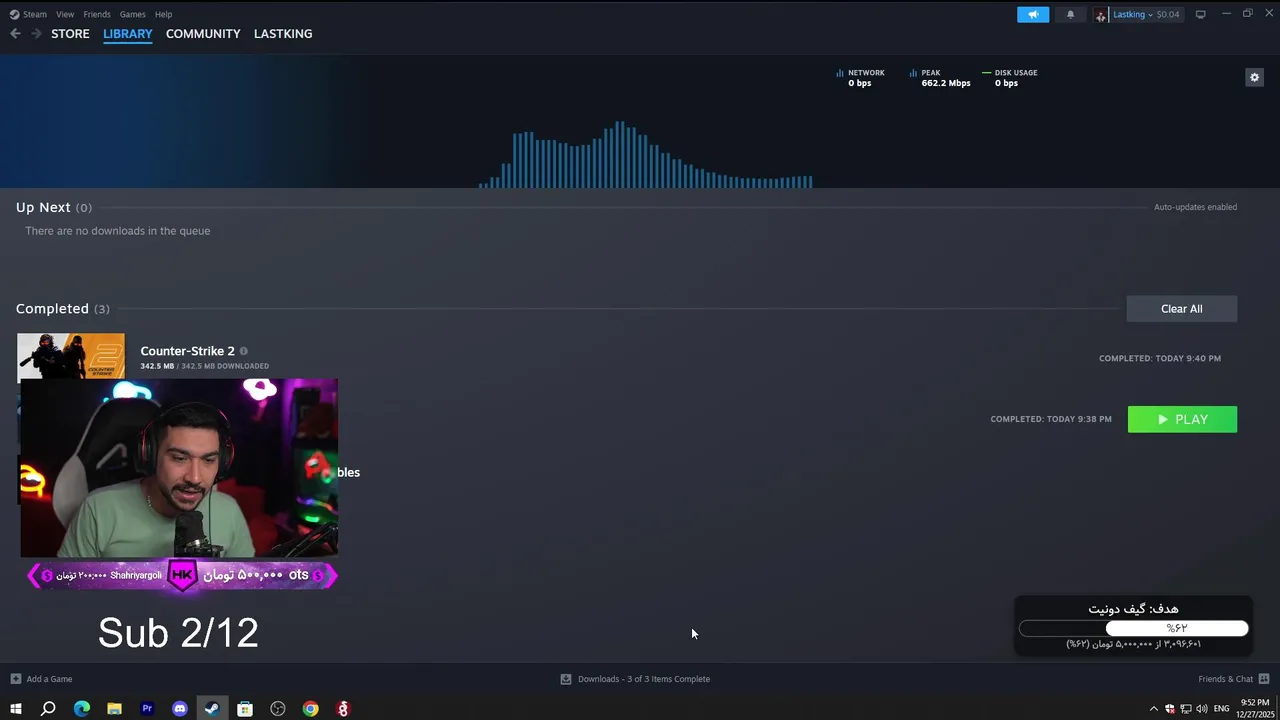Click the 'no downloads in the queue' message

pyautogui.click(x=117, y=231)
